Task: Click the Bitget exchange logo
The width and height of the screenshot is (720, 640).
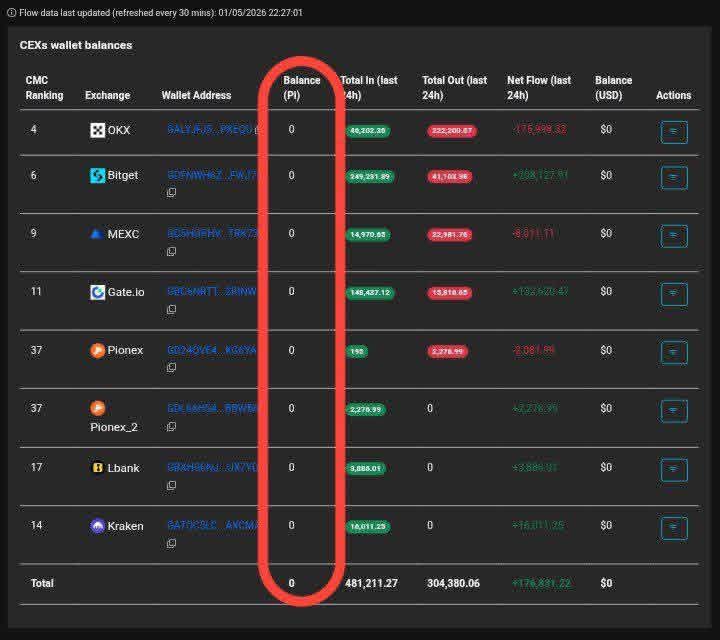Action: (97, 175)
